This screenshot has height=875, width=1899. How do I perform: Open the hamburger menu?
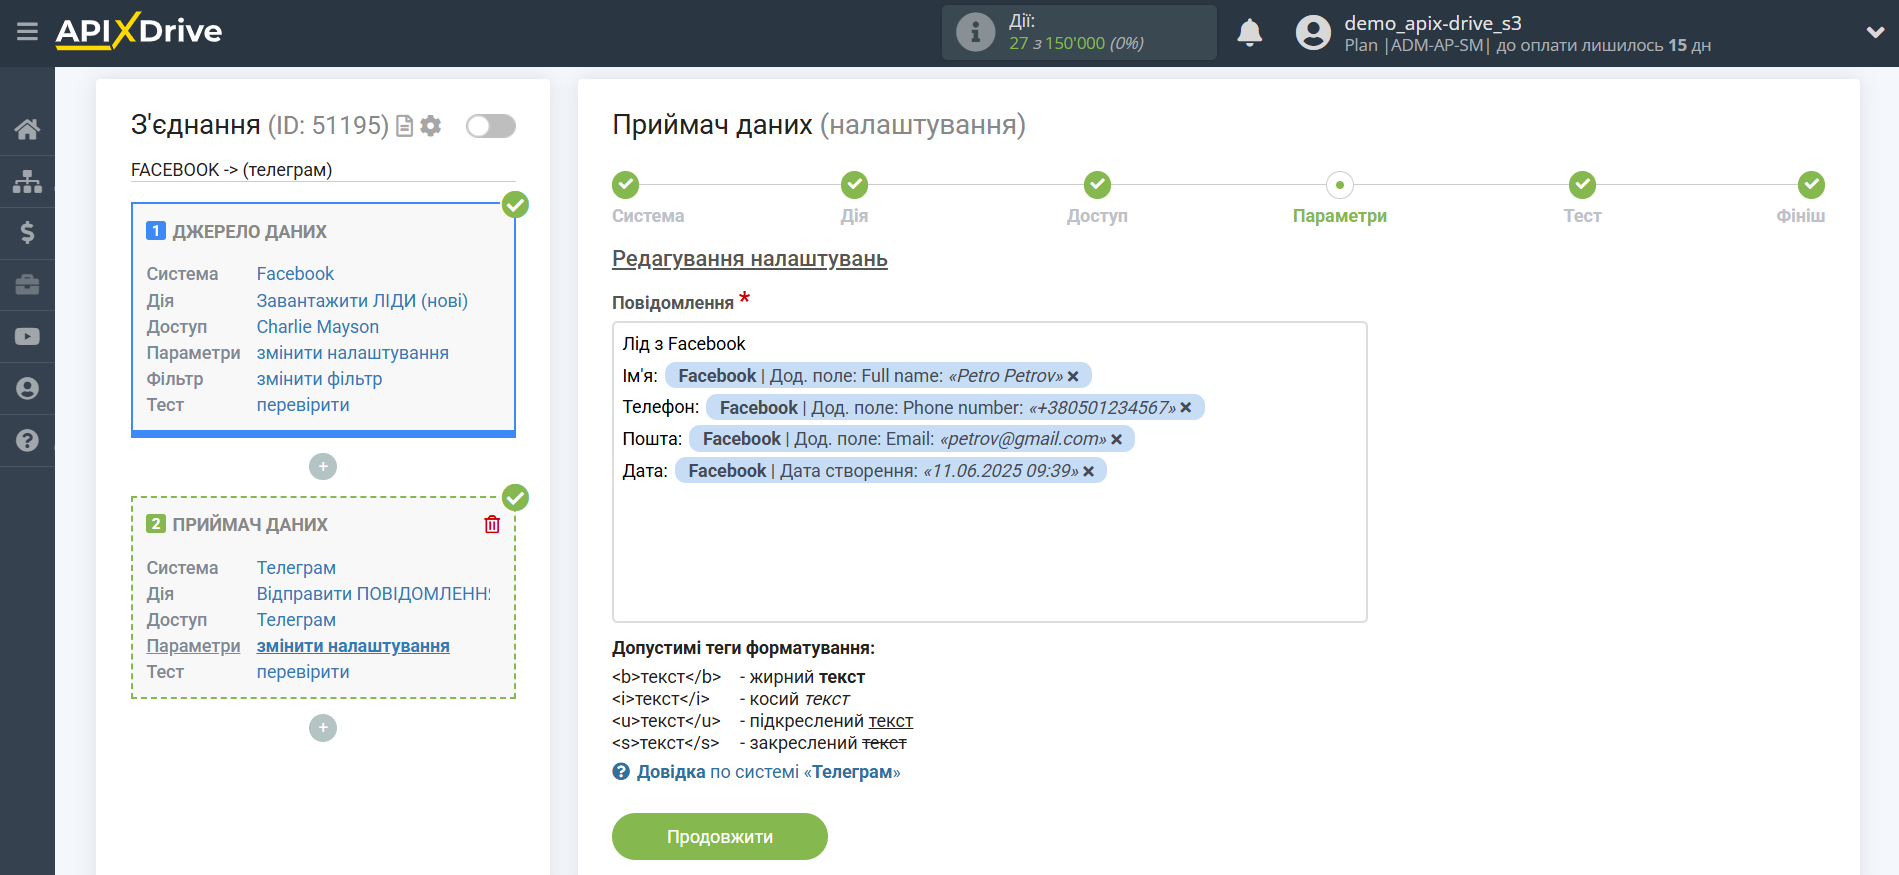point(27,32)
